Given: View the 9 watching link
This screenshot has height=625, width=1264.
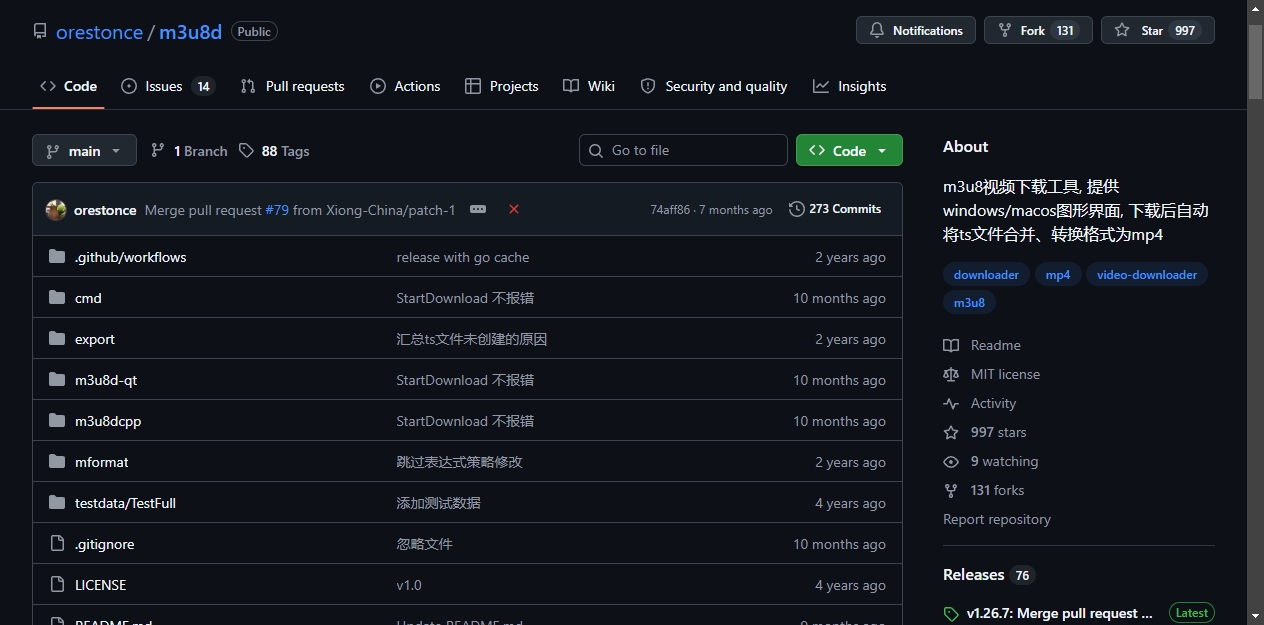Looking at the screenshot, I should 991,461.
